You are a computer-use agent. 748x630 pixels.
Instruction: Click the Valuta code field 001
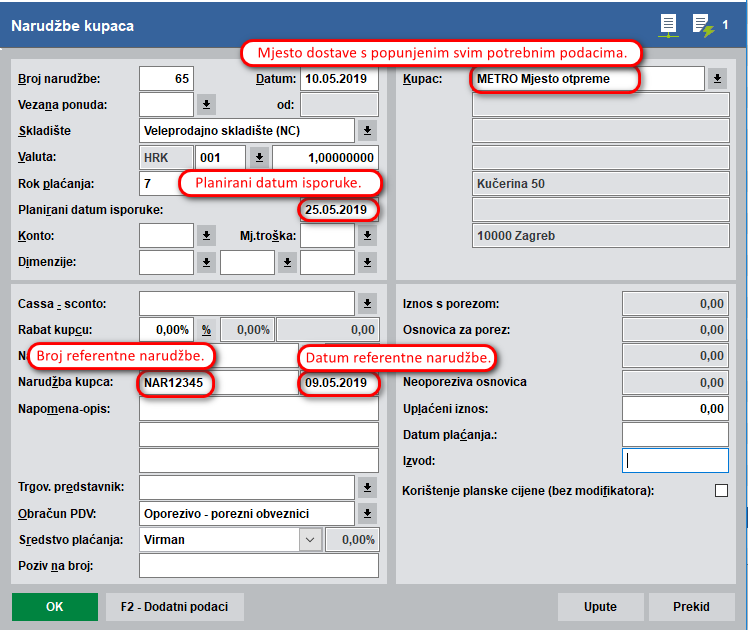pos(220,157)
